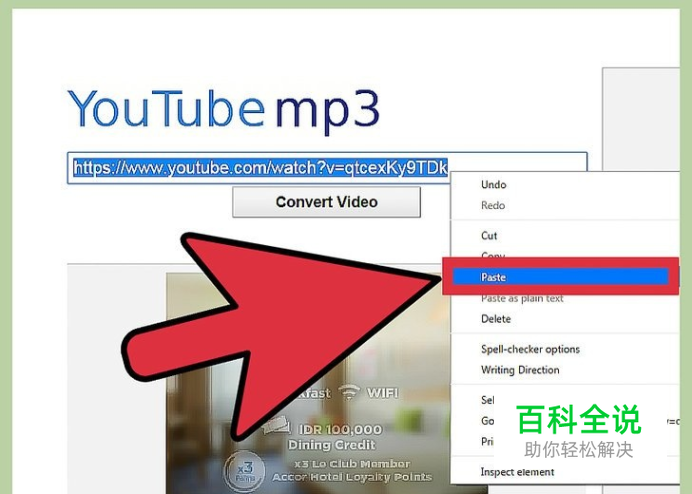
Task: Choose Redo from the context menu
Action: tap(493, 205)
